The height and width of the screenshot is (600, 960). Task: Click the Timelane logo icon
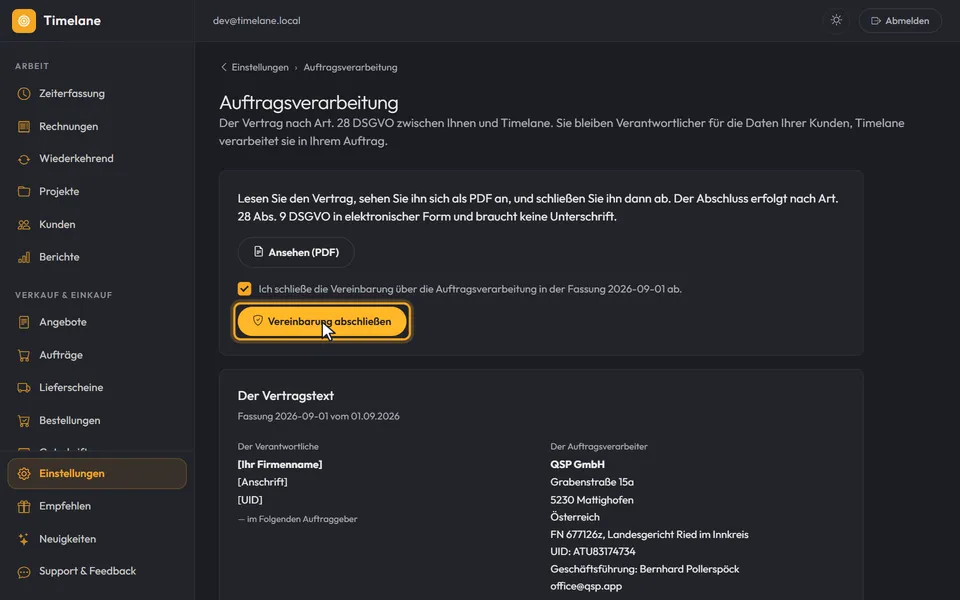[24, 21]
